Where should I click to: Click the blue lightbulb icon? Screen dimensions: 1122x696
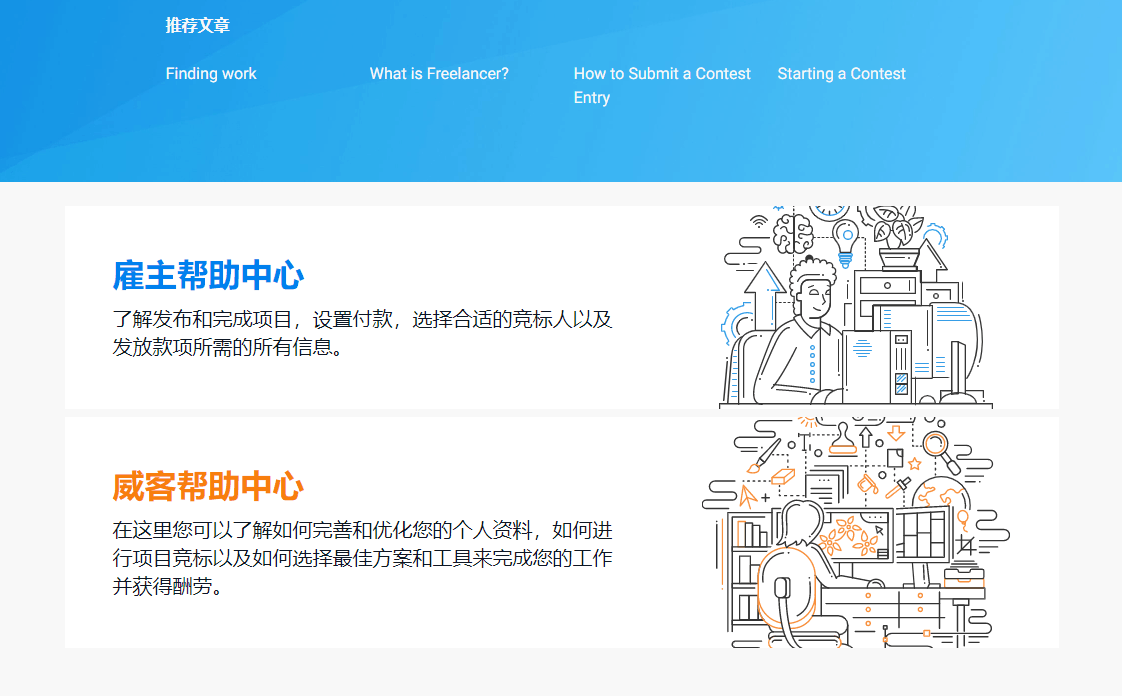click(x=846, y=241)
